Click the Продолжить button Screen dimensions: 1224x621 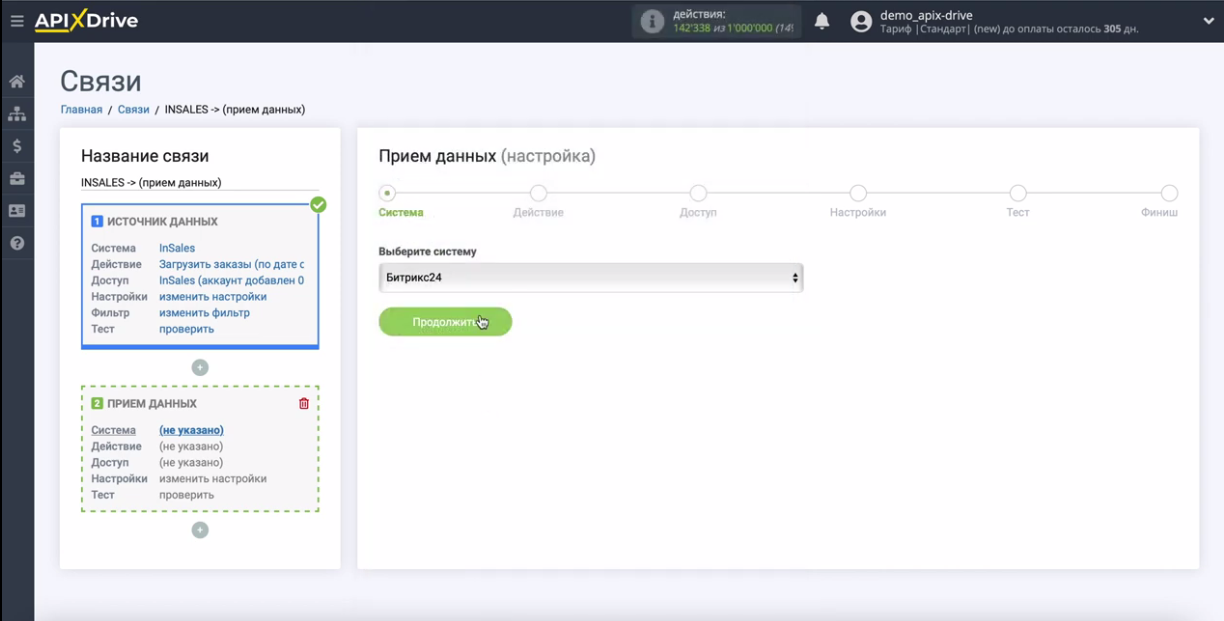(445, 322)
